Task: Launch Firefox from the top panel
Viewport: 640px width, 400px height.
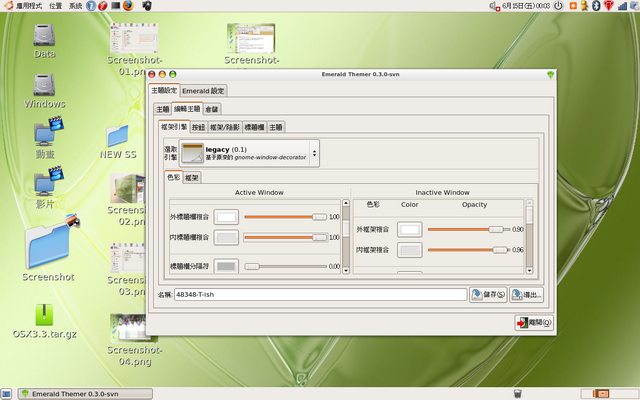Action: tap(129, 6)
